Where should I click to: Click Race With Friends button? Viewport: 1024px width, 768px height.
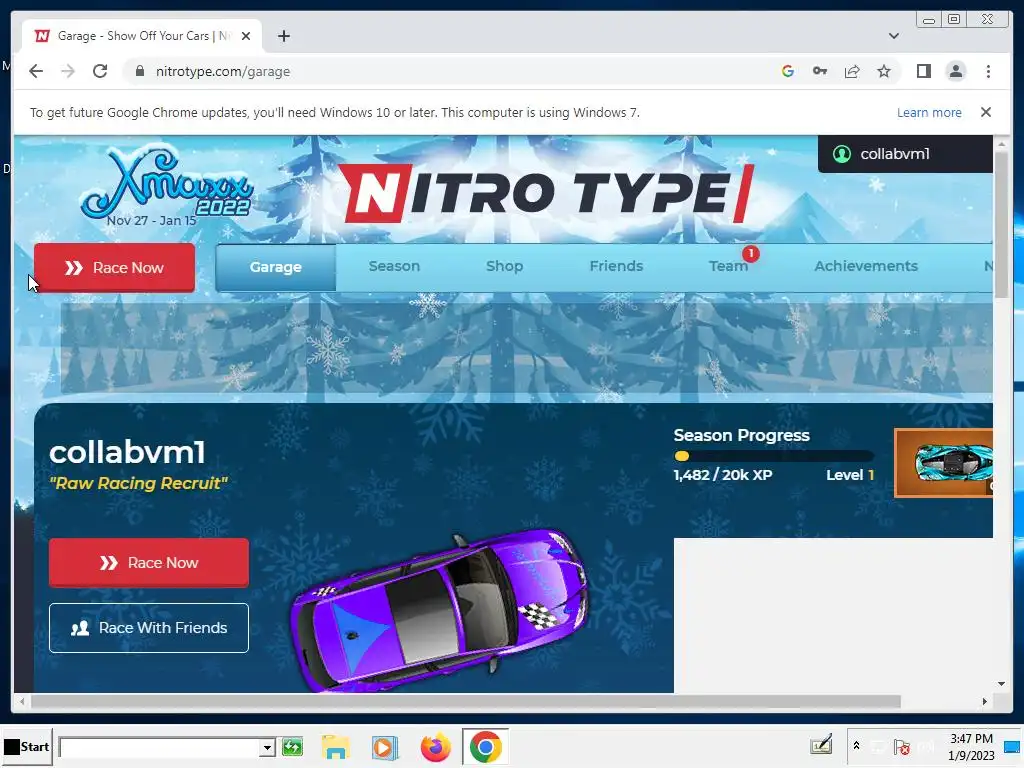[149, 628]
